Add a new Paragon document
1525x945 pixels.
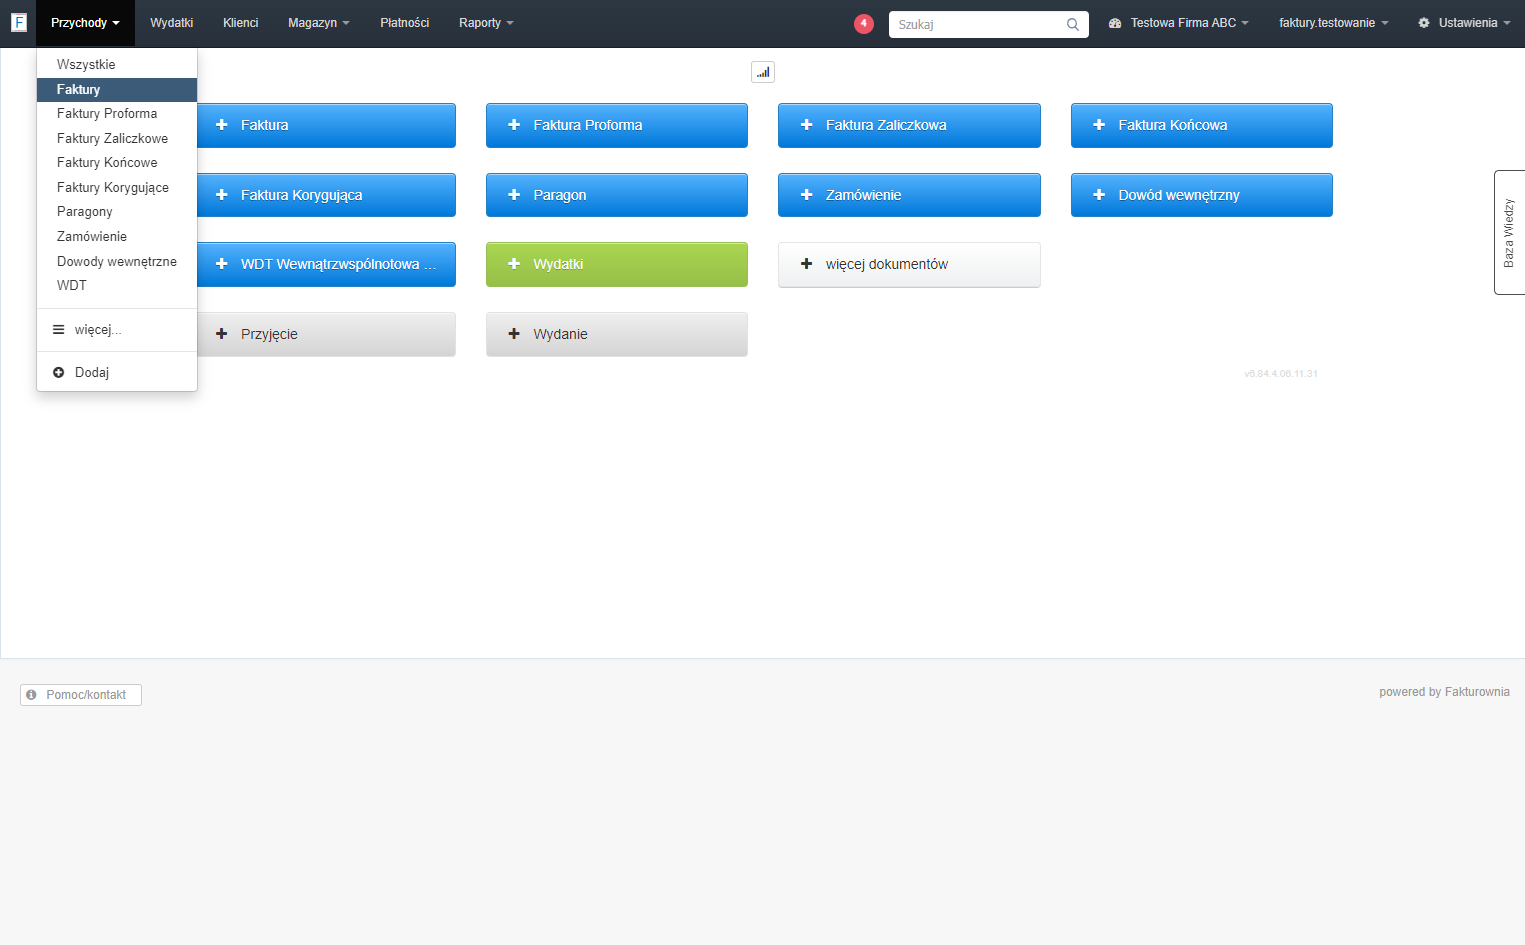pyautogui.click(x=617, y=195)
